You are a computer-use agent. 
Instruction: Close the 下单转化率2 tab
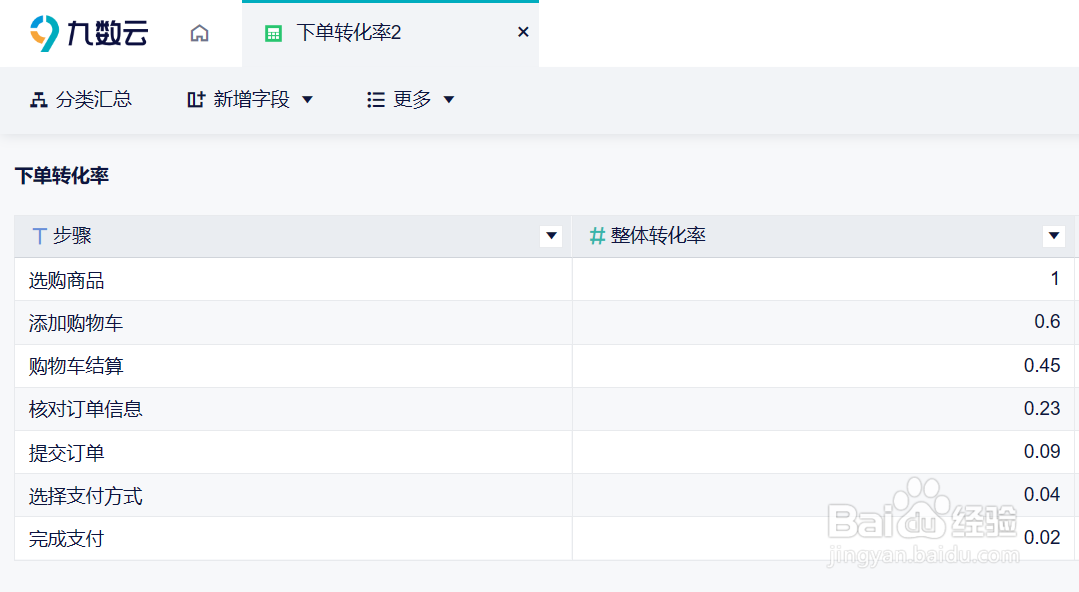[x=522, y=31]
